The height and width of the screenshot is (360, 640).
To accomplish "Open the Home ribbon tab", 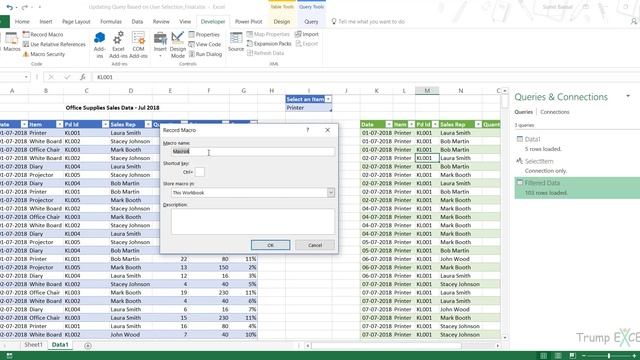I will tap(22, 22).
